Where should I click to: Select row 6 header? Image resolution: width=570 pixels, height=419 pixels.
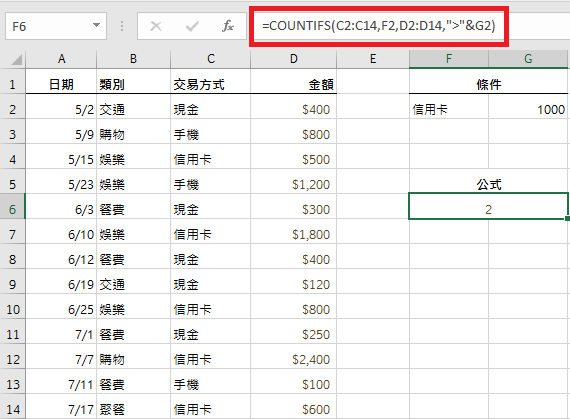point(13,210)
